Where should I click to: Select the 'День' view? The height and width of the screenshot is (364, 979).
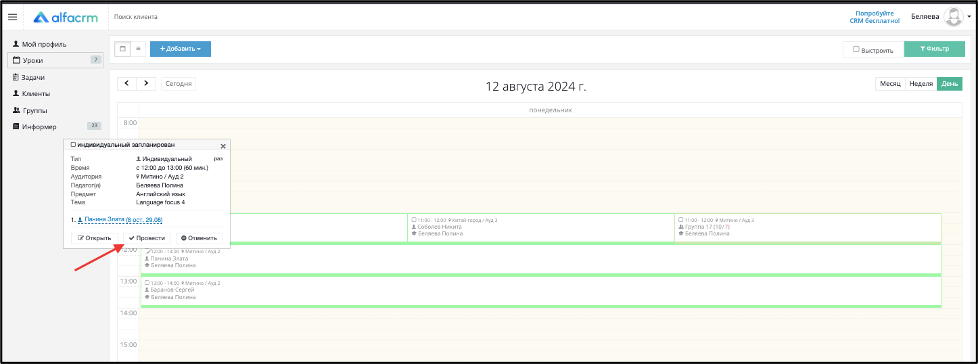[x=950, y=84]
